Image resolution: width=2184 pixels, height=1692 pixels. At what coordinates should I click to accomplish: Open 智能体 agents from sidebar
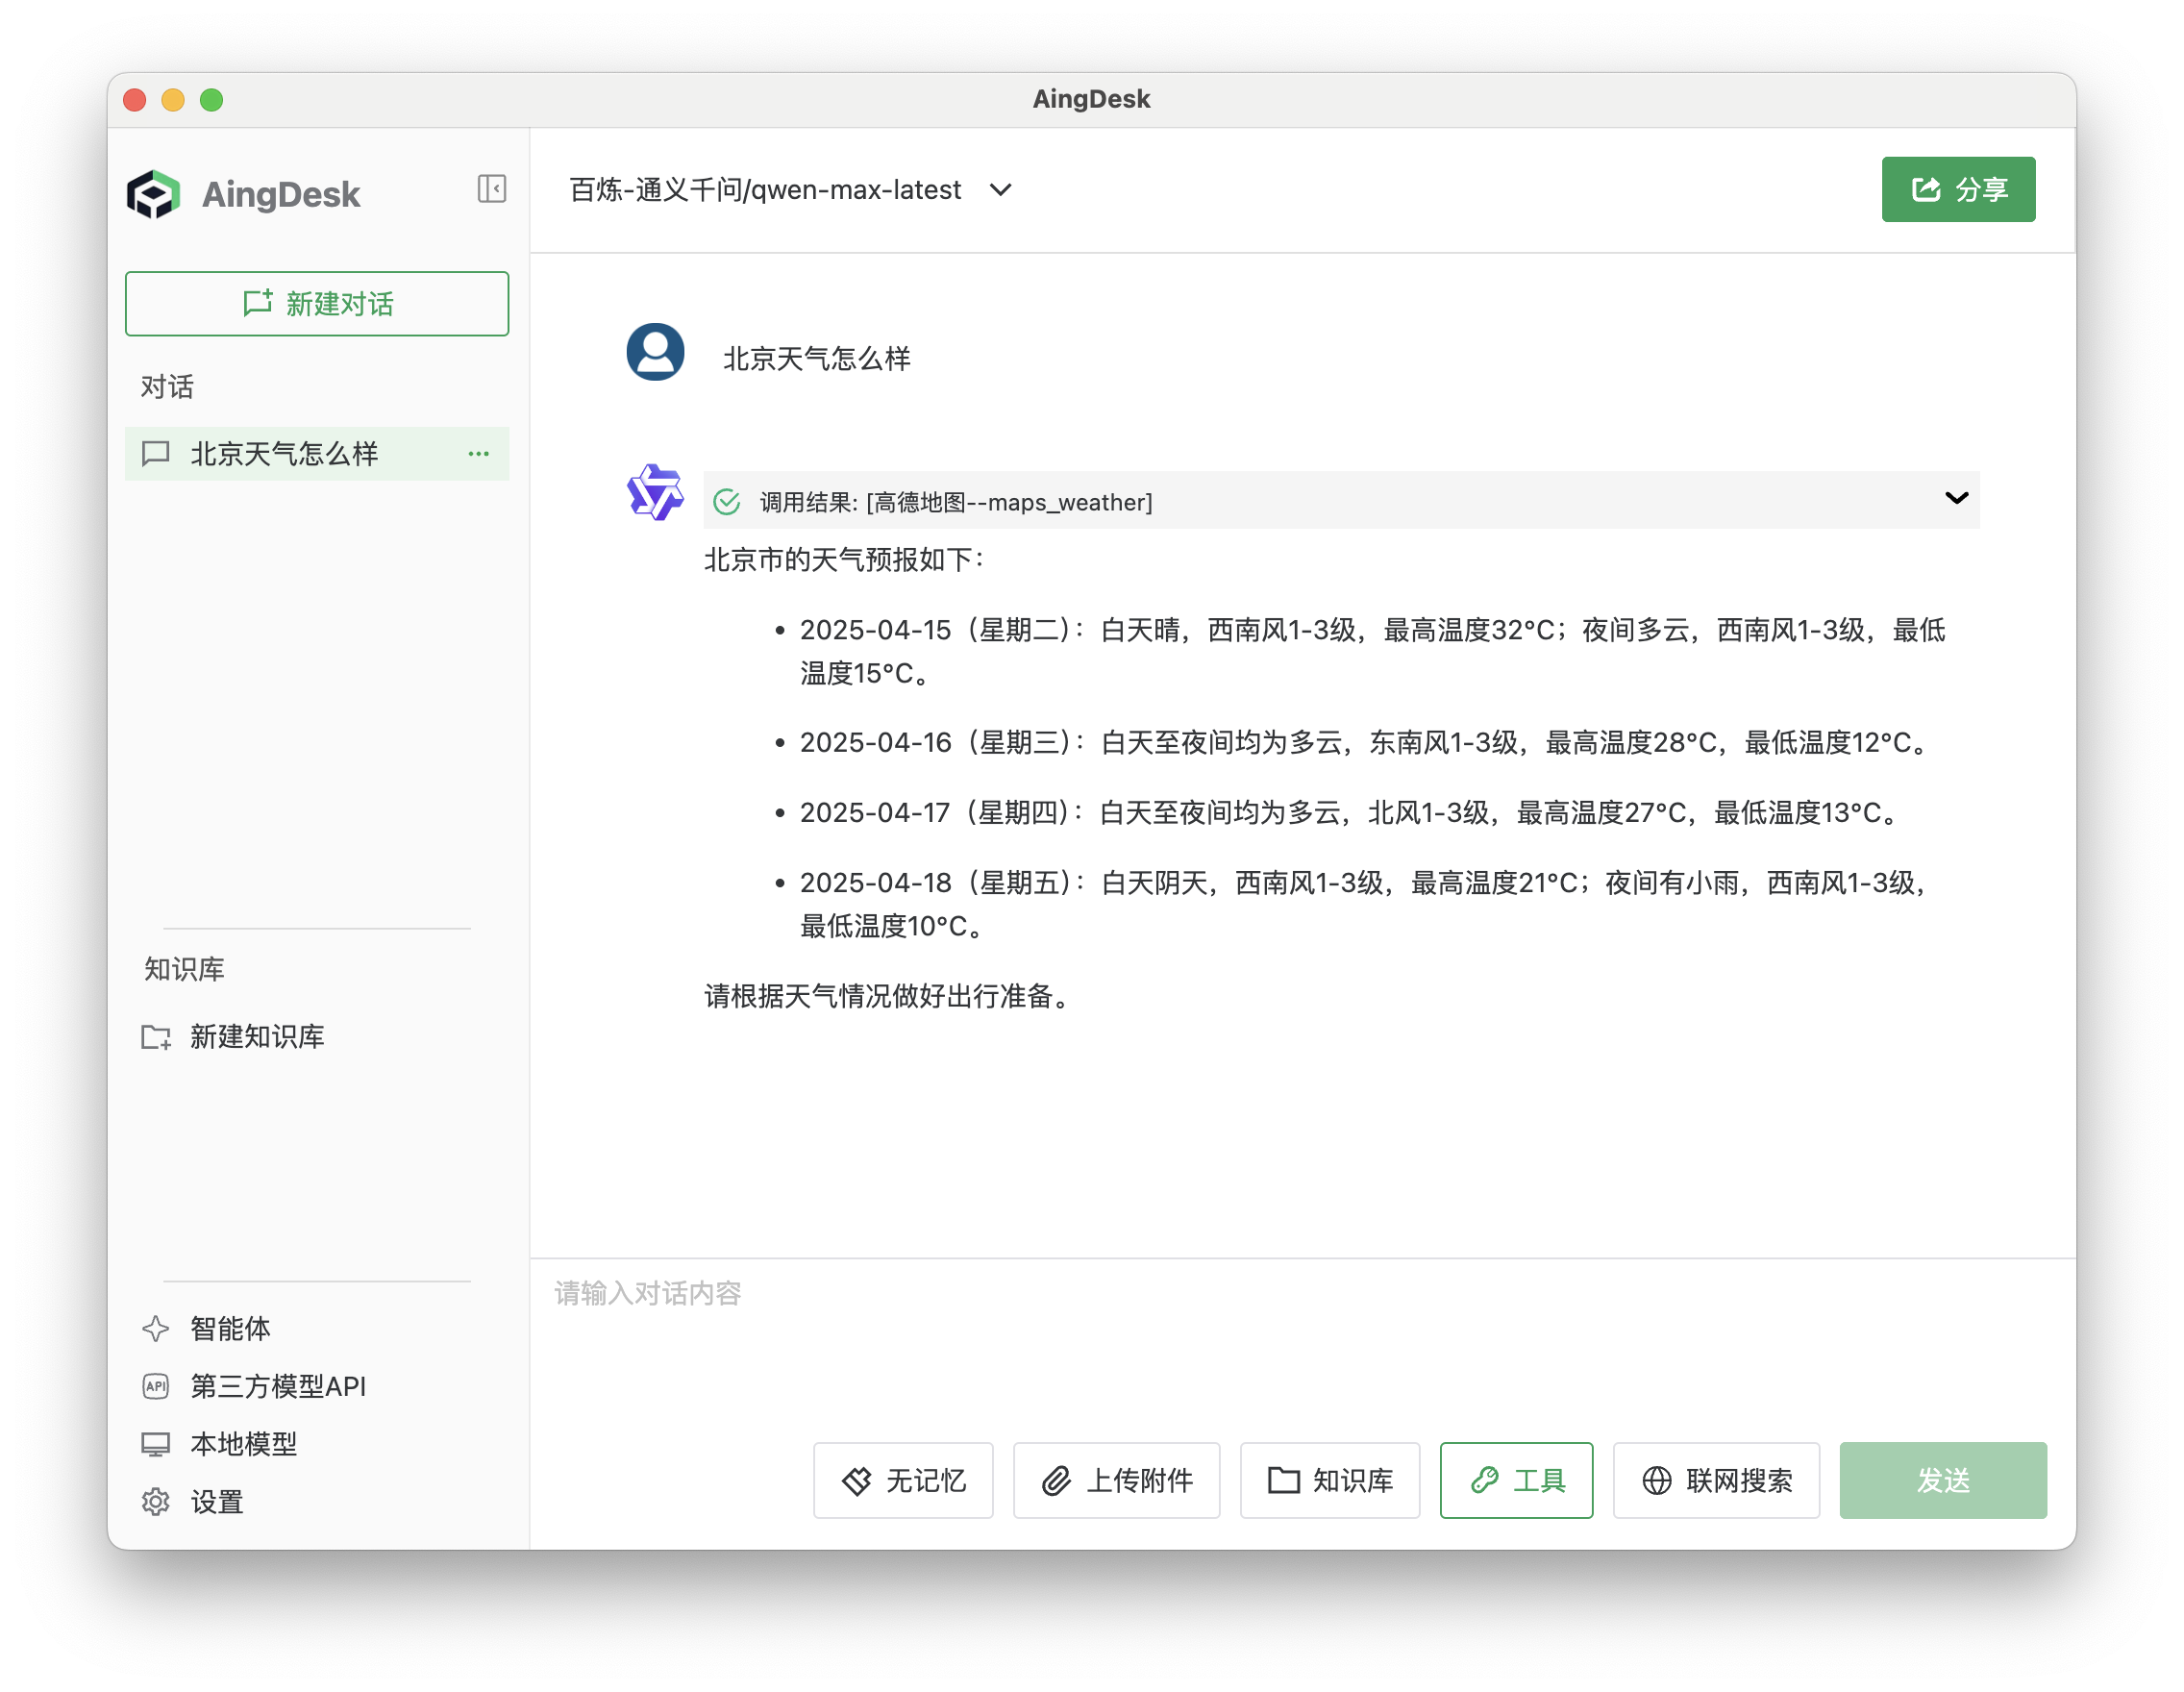[x=229, y=1328]
